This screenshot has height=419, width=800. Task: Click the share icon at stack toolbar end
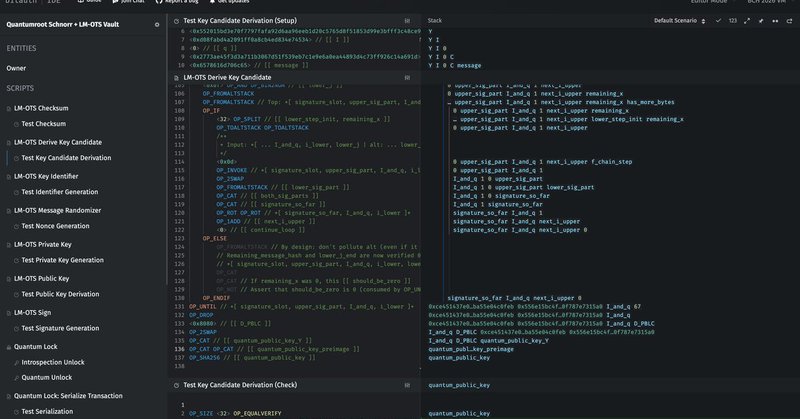(789, 21)
